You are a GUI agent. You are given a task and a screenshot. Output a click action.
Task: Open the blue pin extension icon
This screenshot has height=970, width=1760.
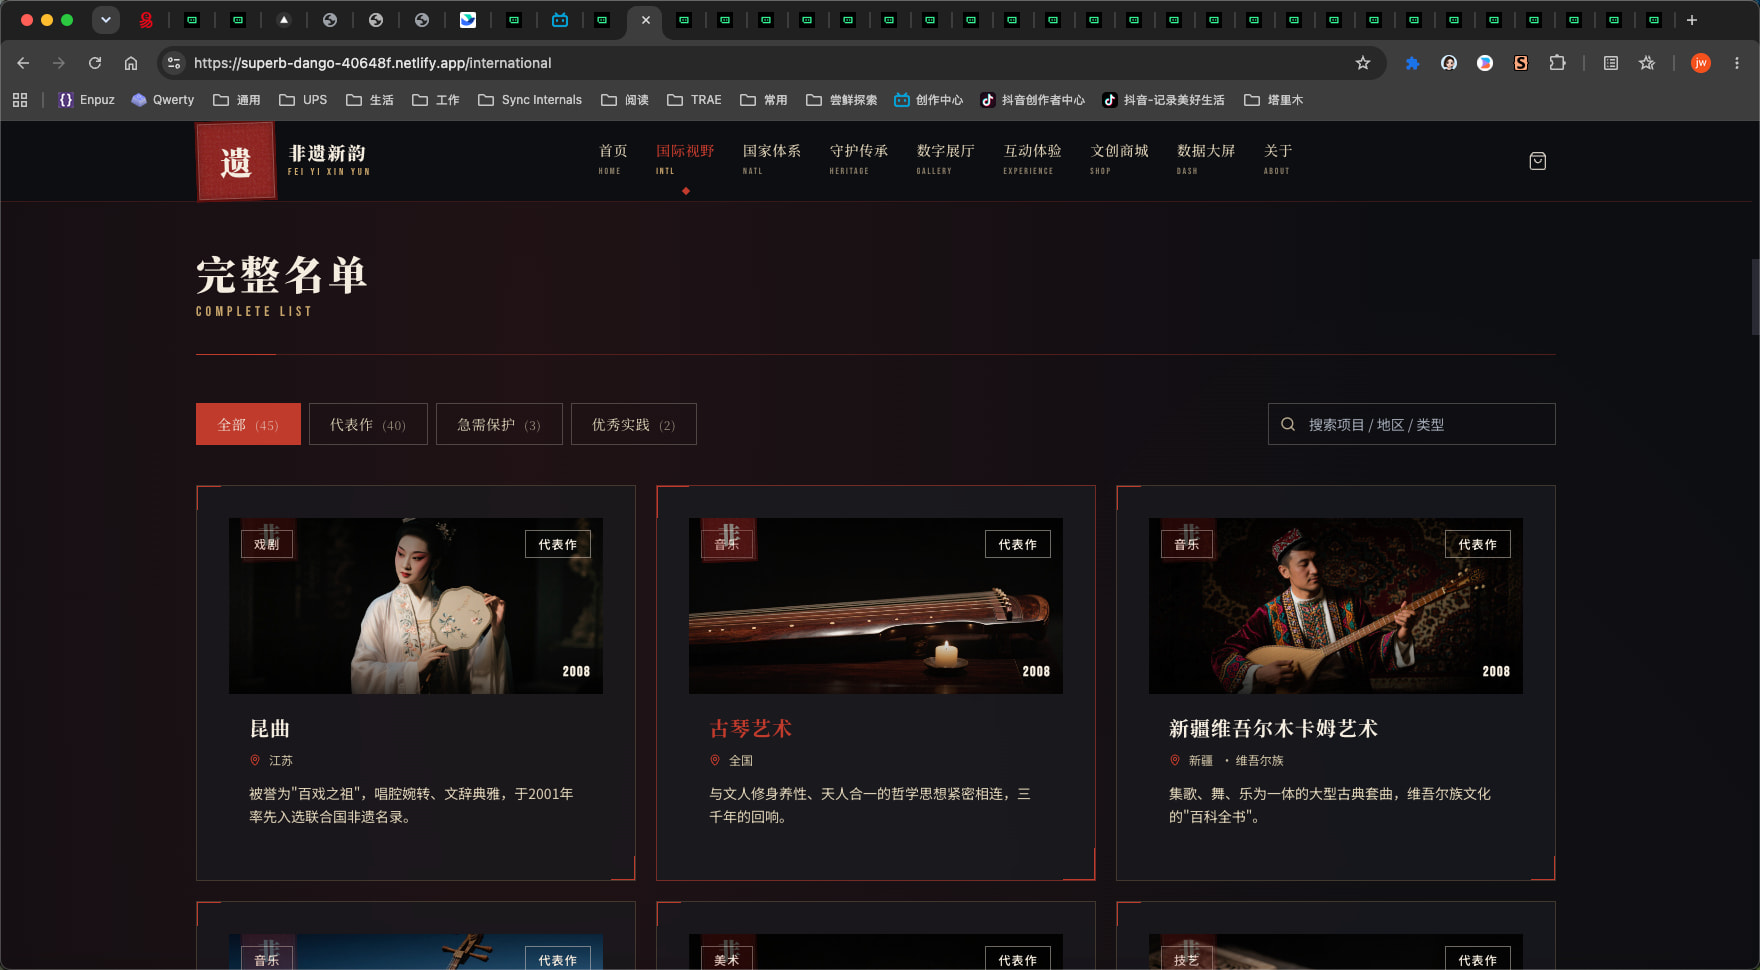1412,63
